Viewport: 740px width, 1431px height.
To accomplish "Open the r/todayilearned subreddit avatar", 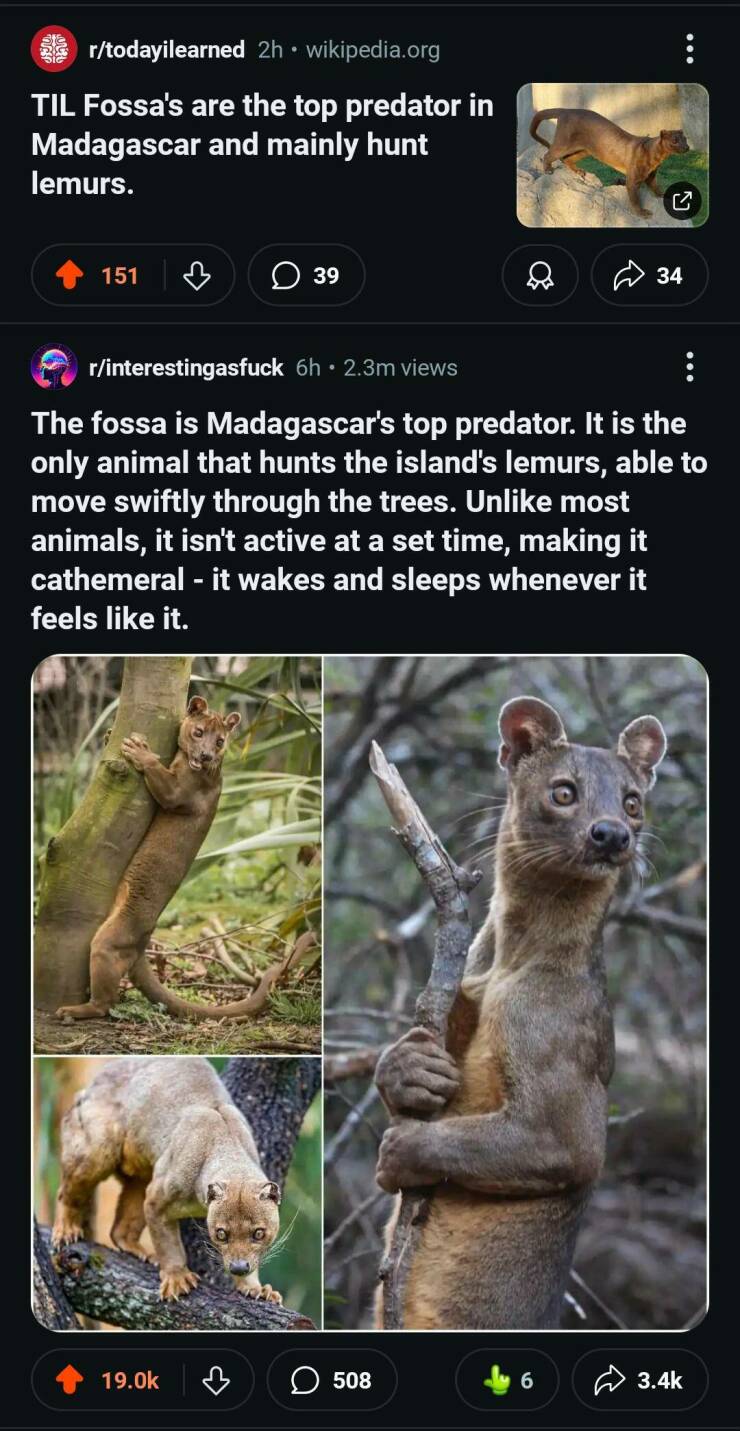I will click(x=54, y=49).
